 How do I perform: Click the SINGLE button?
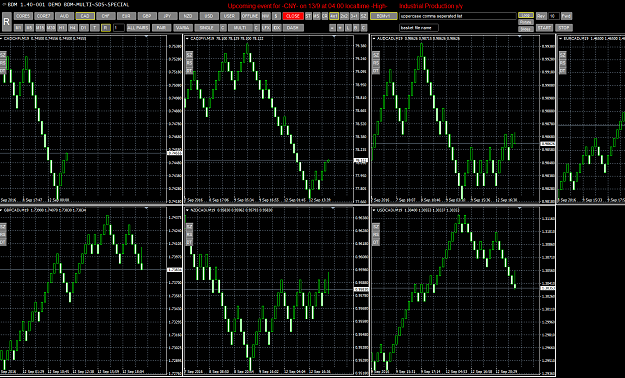point(206,28)
